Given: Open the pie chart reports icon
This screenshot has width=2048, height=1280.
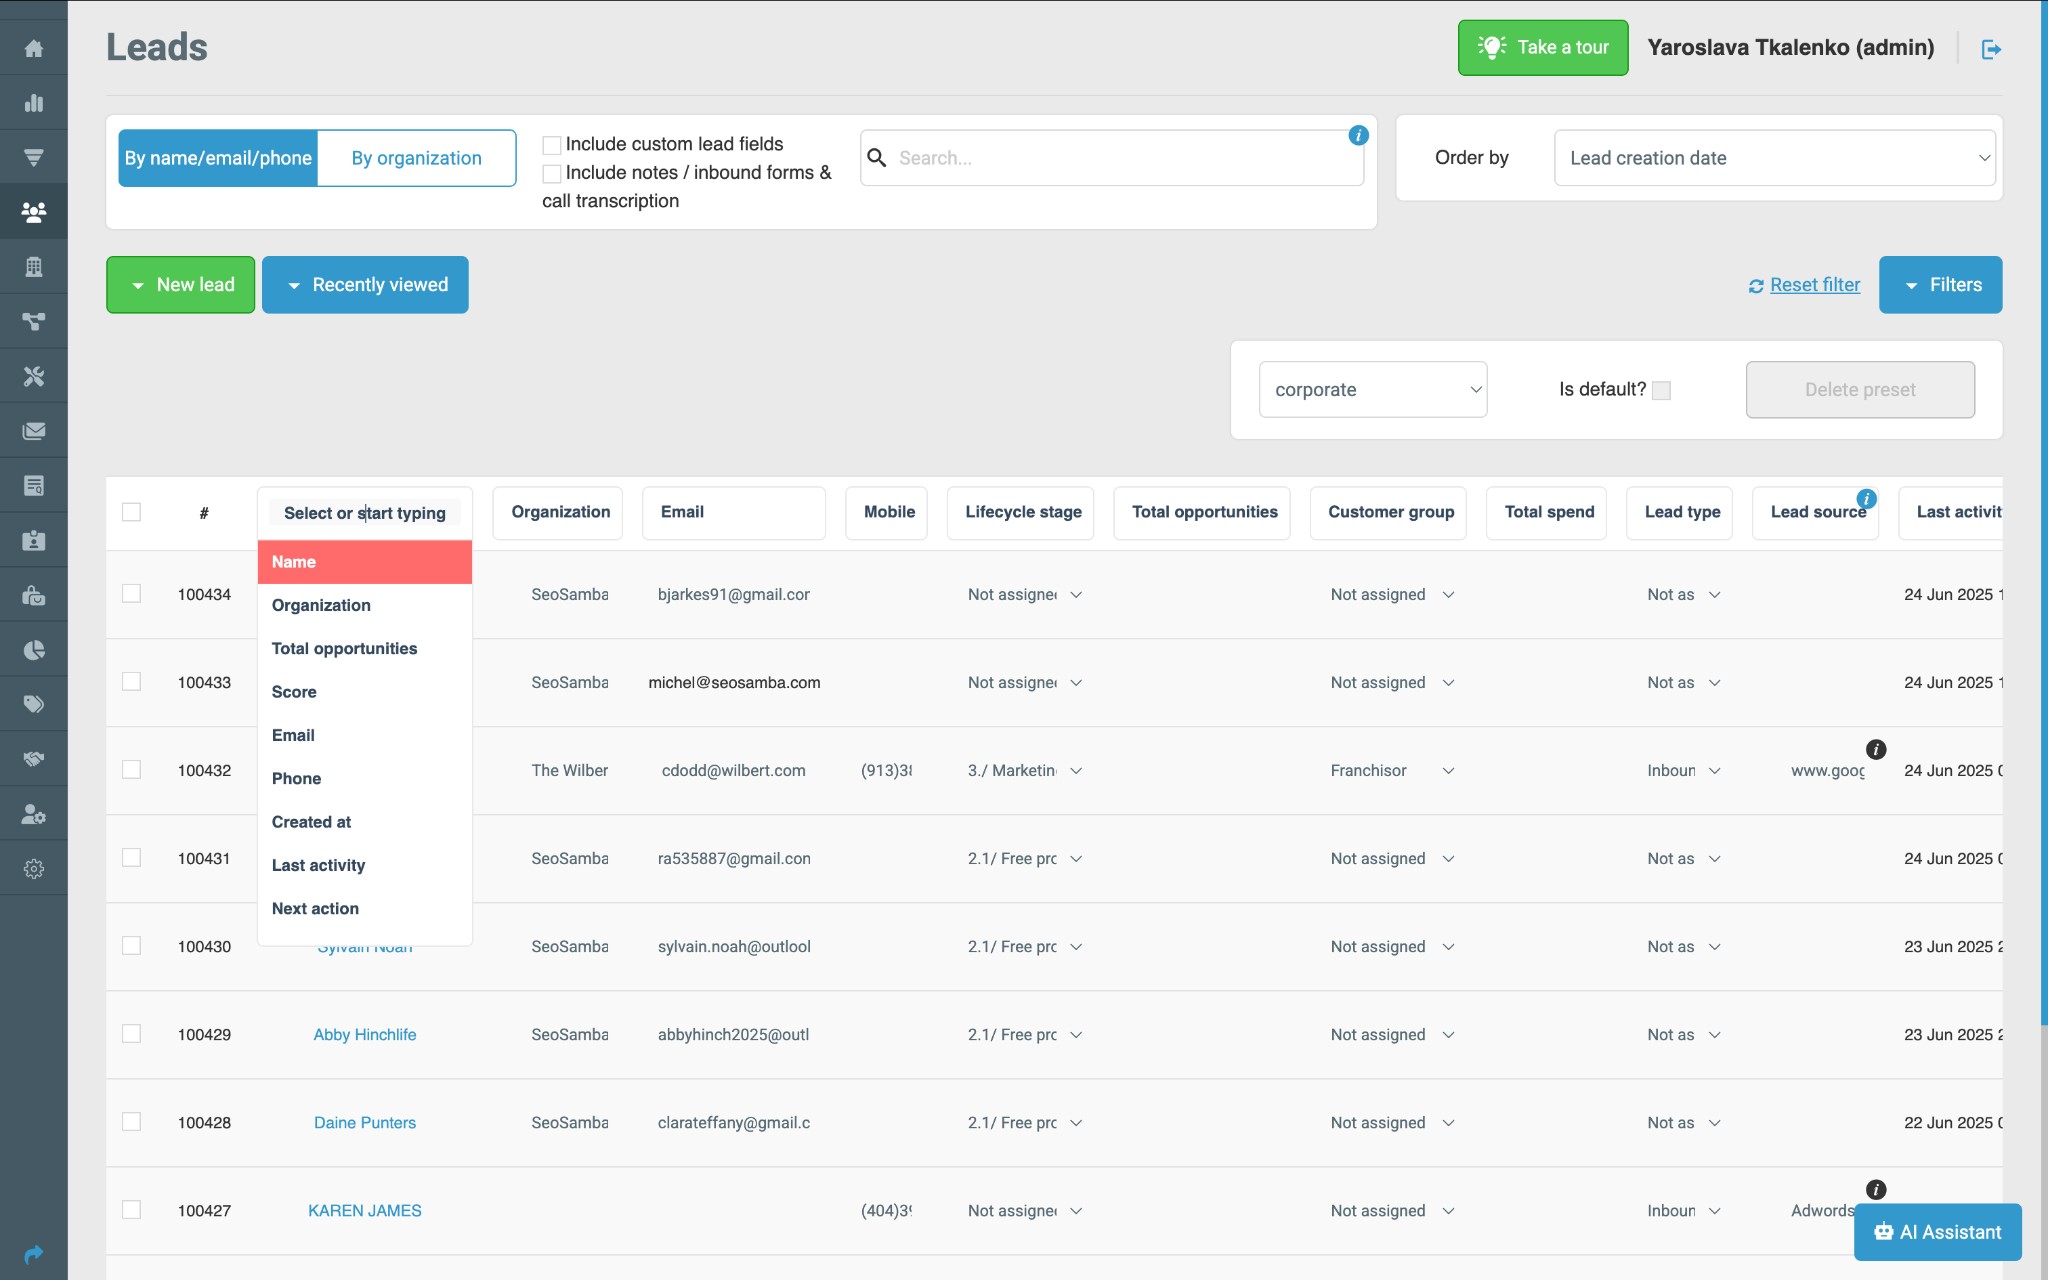Looking at the screenshot, I should click(x=34, y=650).
